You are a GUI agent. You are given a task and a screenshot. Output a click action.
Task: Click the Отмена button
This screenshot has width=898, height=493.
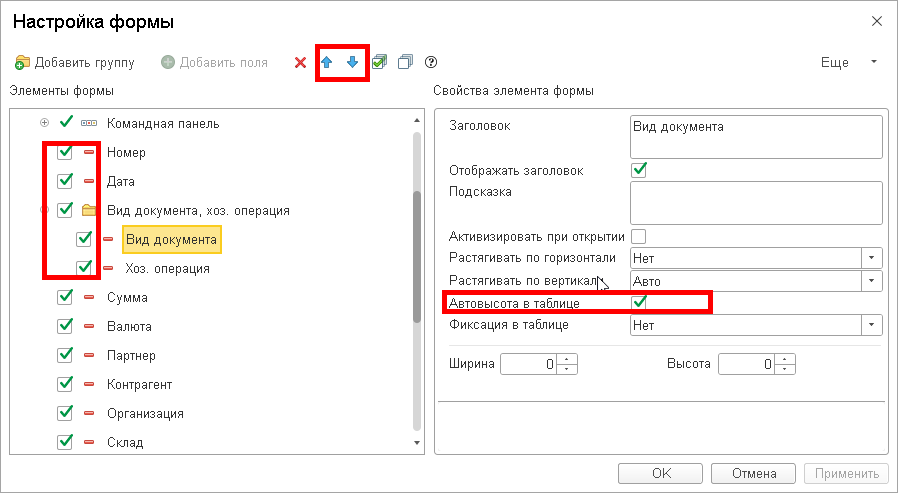point(755,473)
